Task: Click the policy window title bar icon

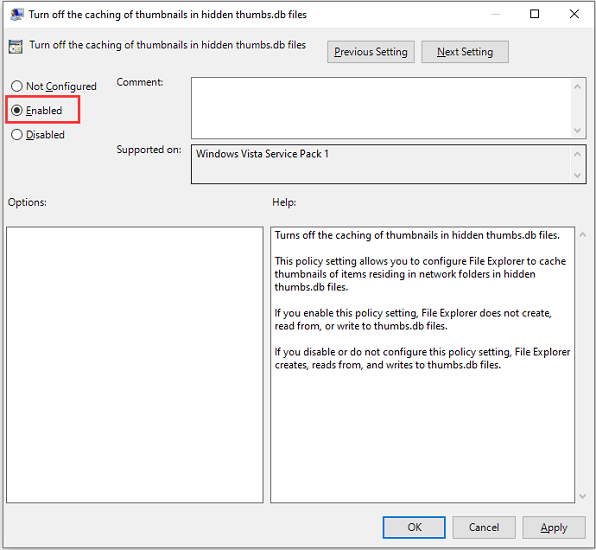Action: [16, 14]
